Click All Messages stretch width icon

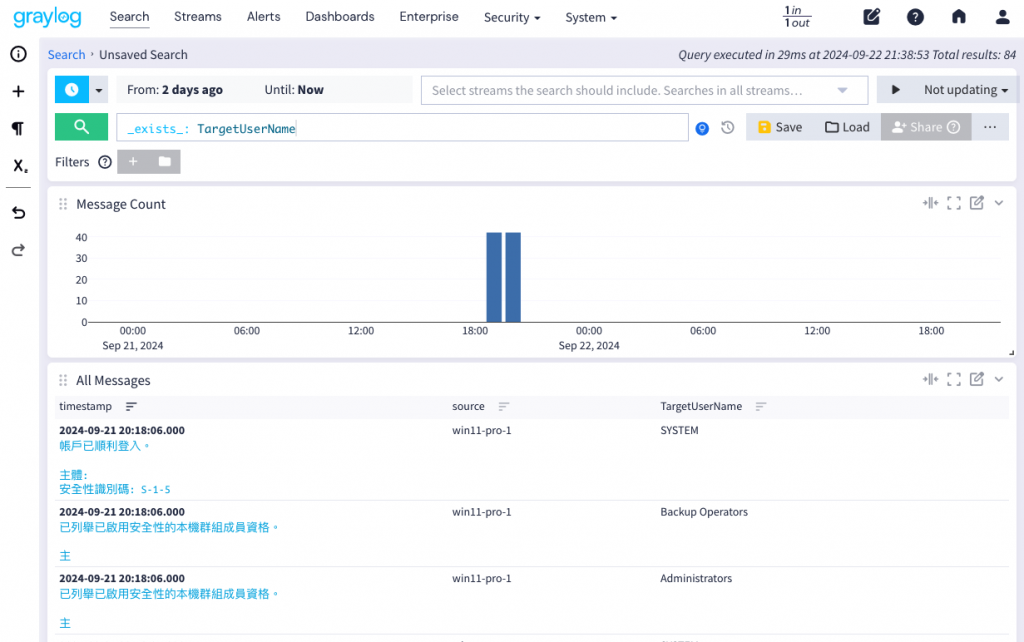pos(930,379)
